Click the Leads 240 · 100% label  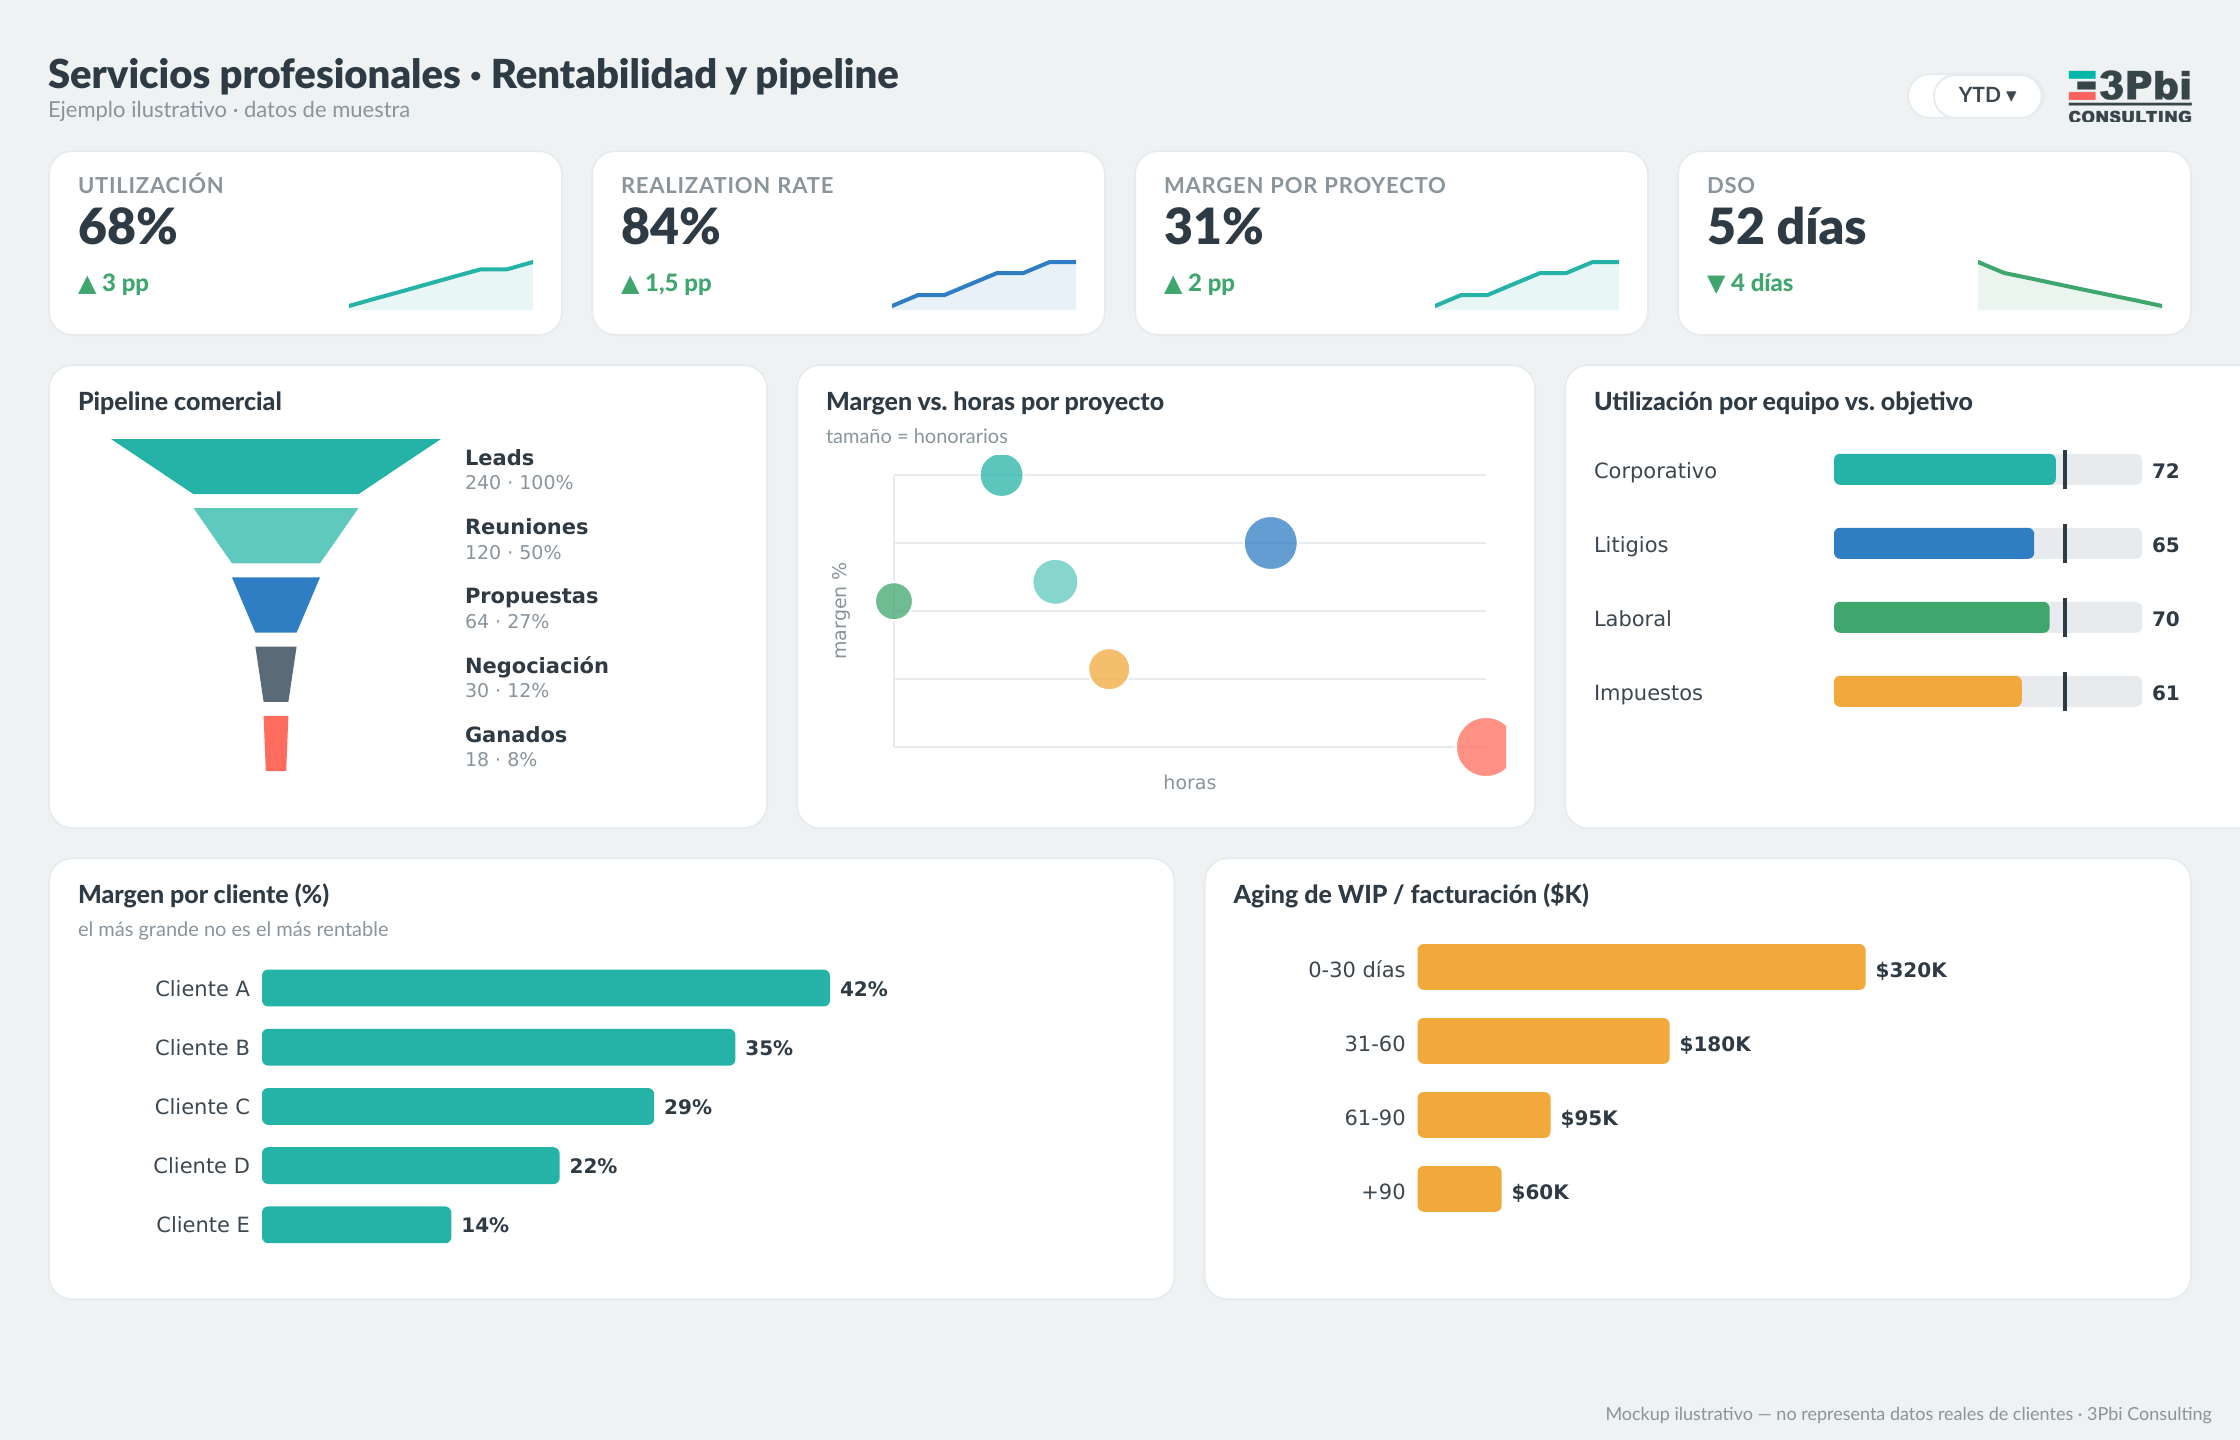[x=519, y=470]
